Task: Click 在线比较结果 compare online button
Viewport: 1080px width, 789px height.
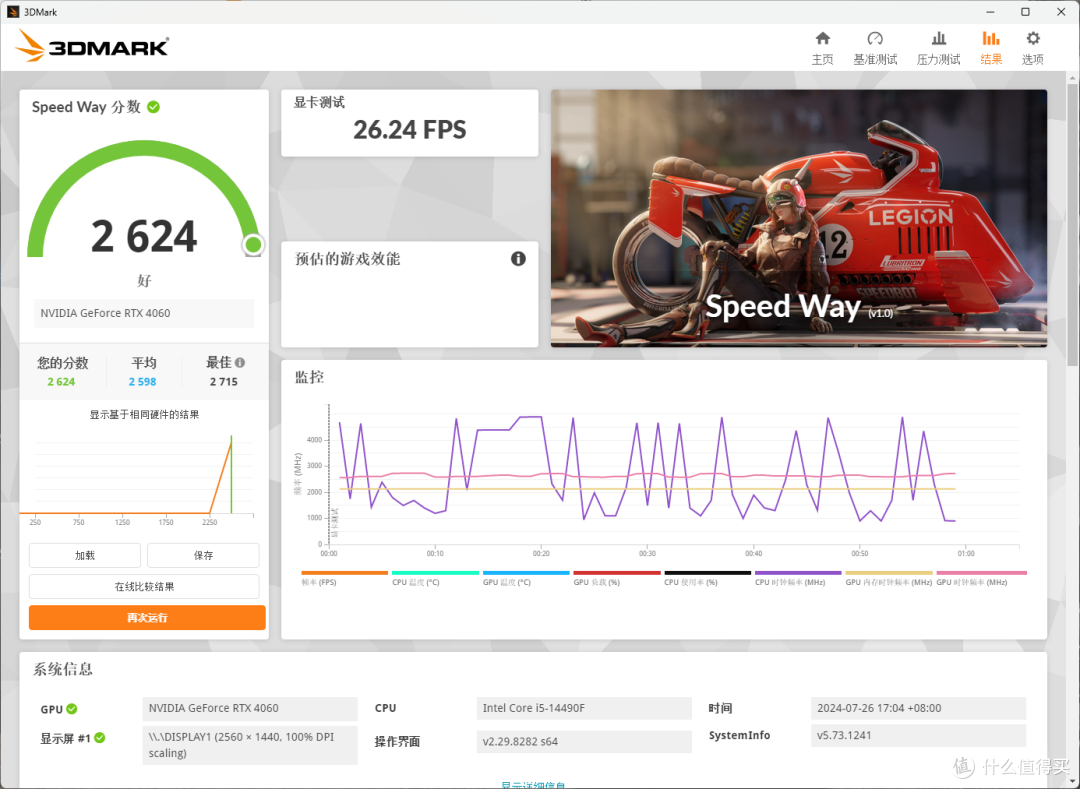Action: [x=144, y=587]
